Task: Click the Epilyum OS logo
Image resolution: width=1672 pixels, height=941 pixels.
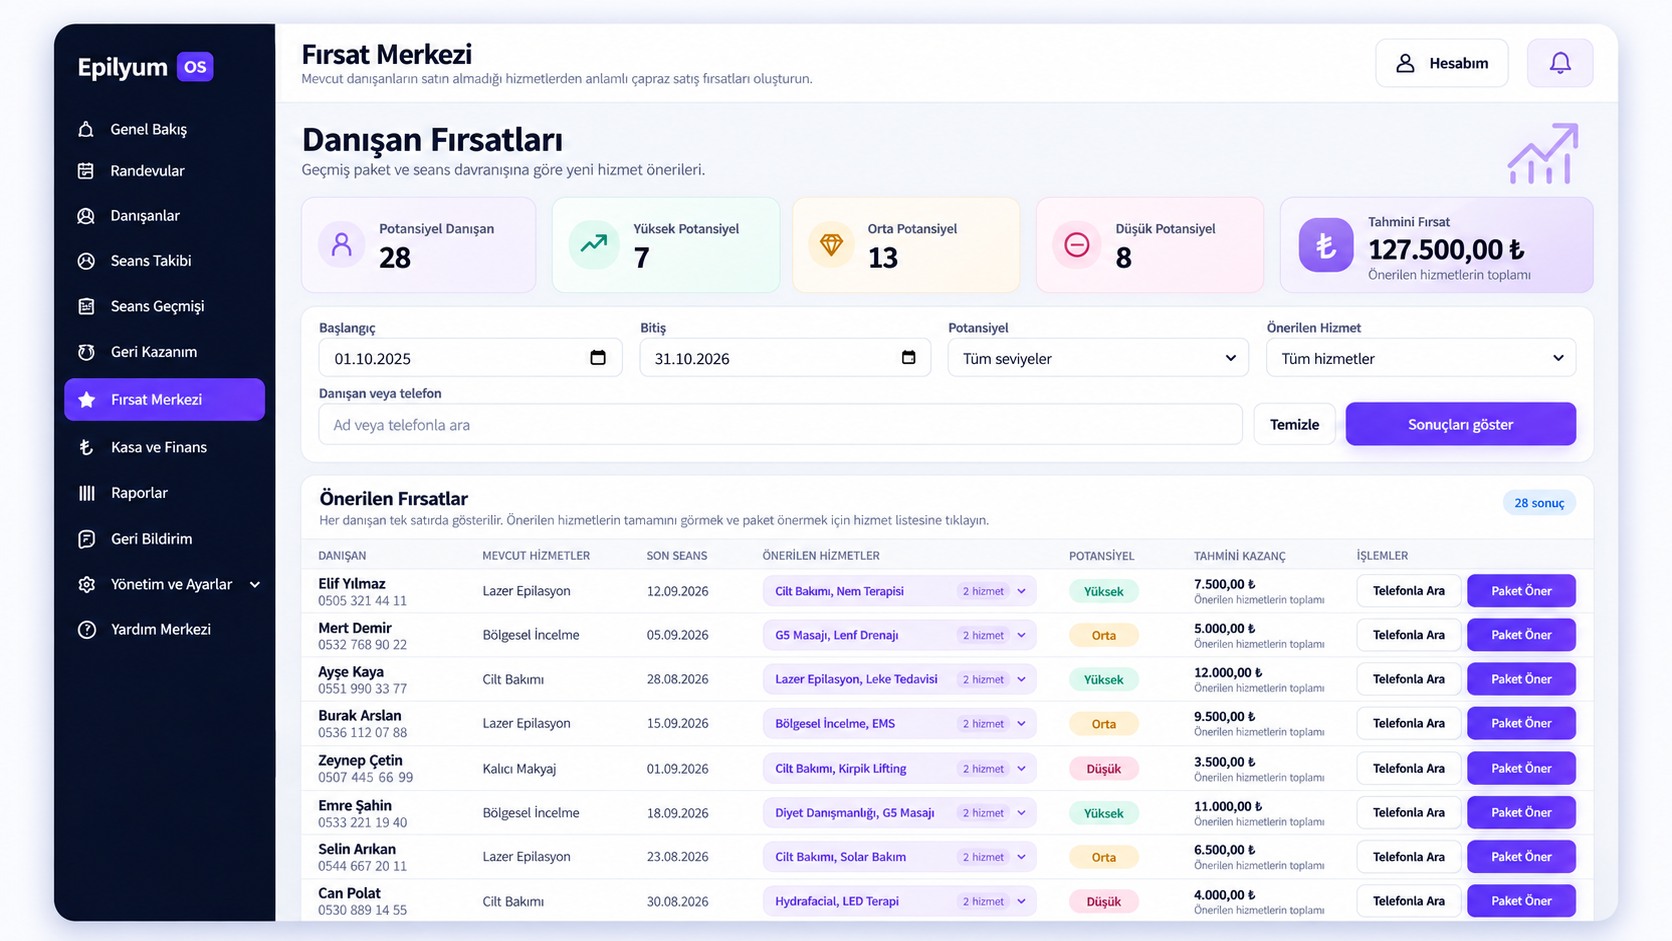Action: pyautogui.click(x=145, y=67)
